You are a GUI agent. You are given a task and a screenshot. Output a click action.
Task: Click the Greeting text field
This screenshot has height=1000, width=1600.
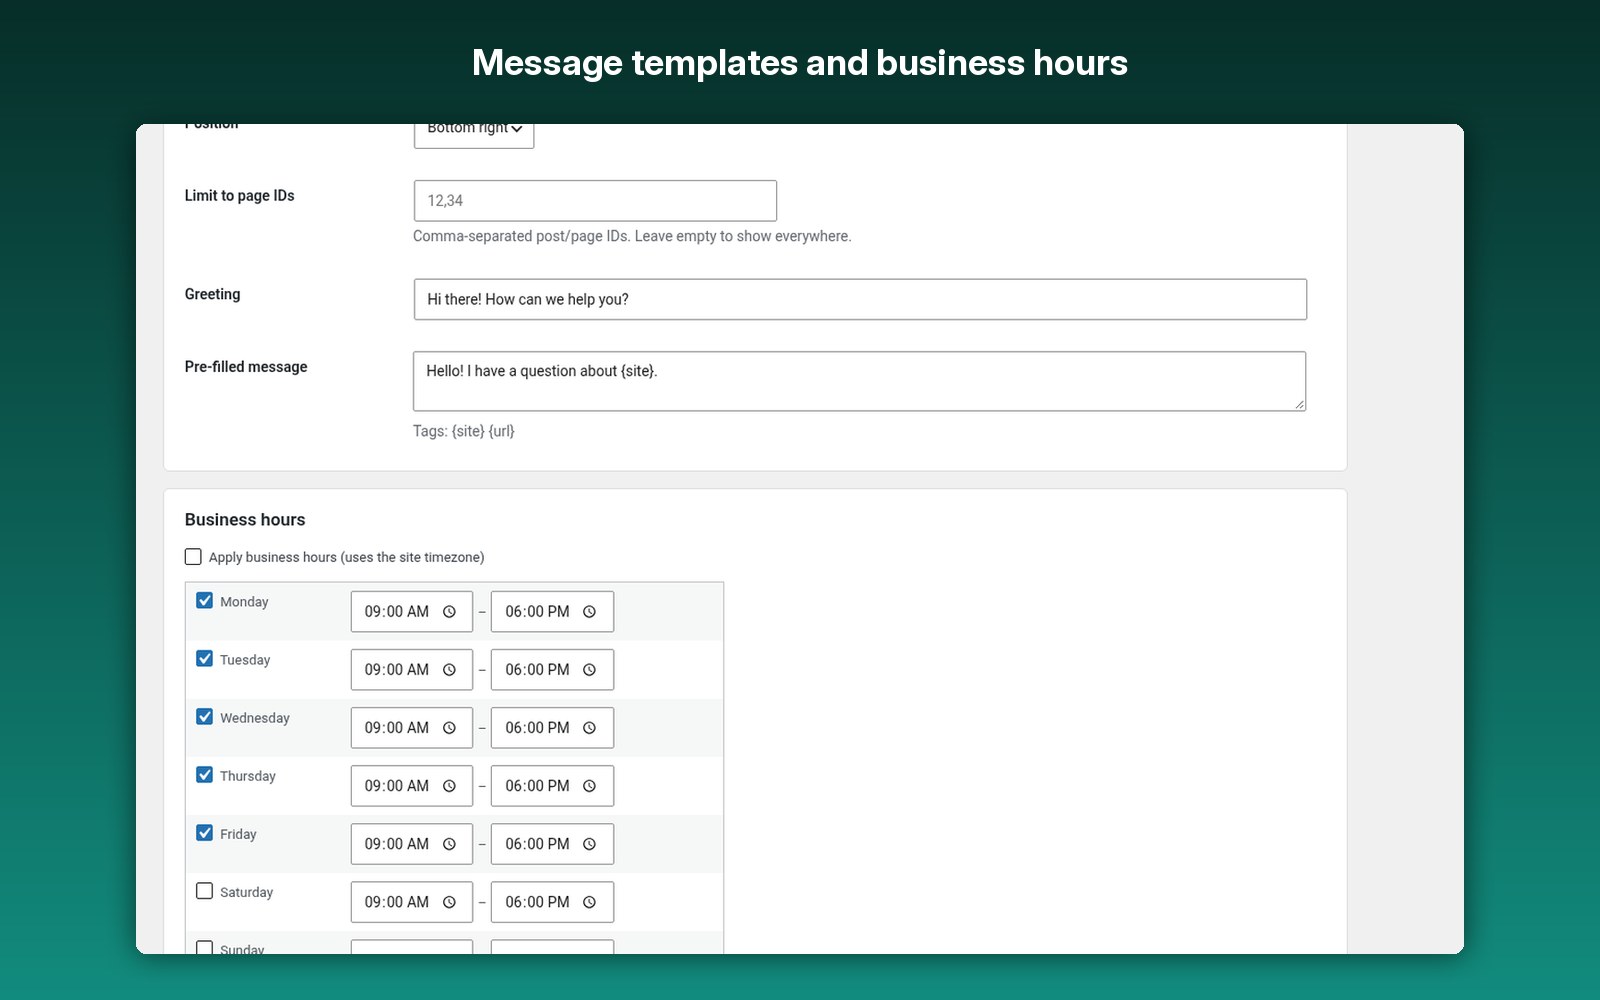pos(860,300)
